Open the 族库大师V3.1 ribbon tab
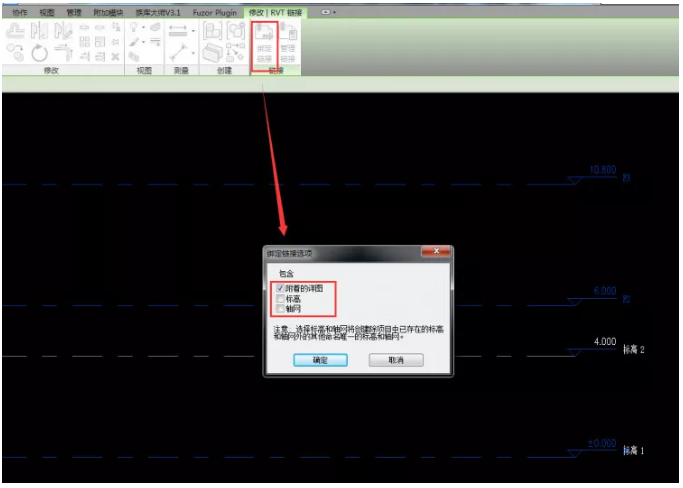This screenshot has width=683, height=488. pos(158,13)
